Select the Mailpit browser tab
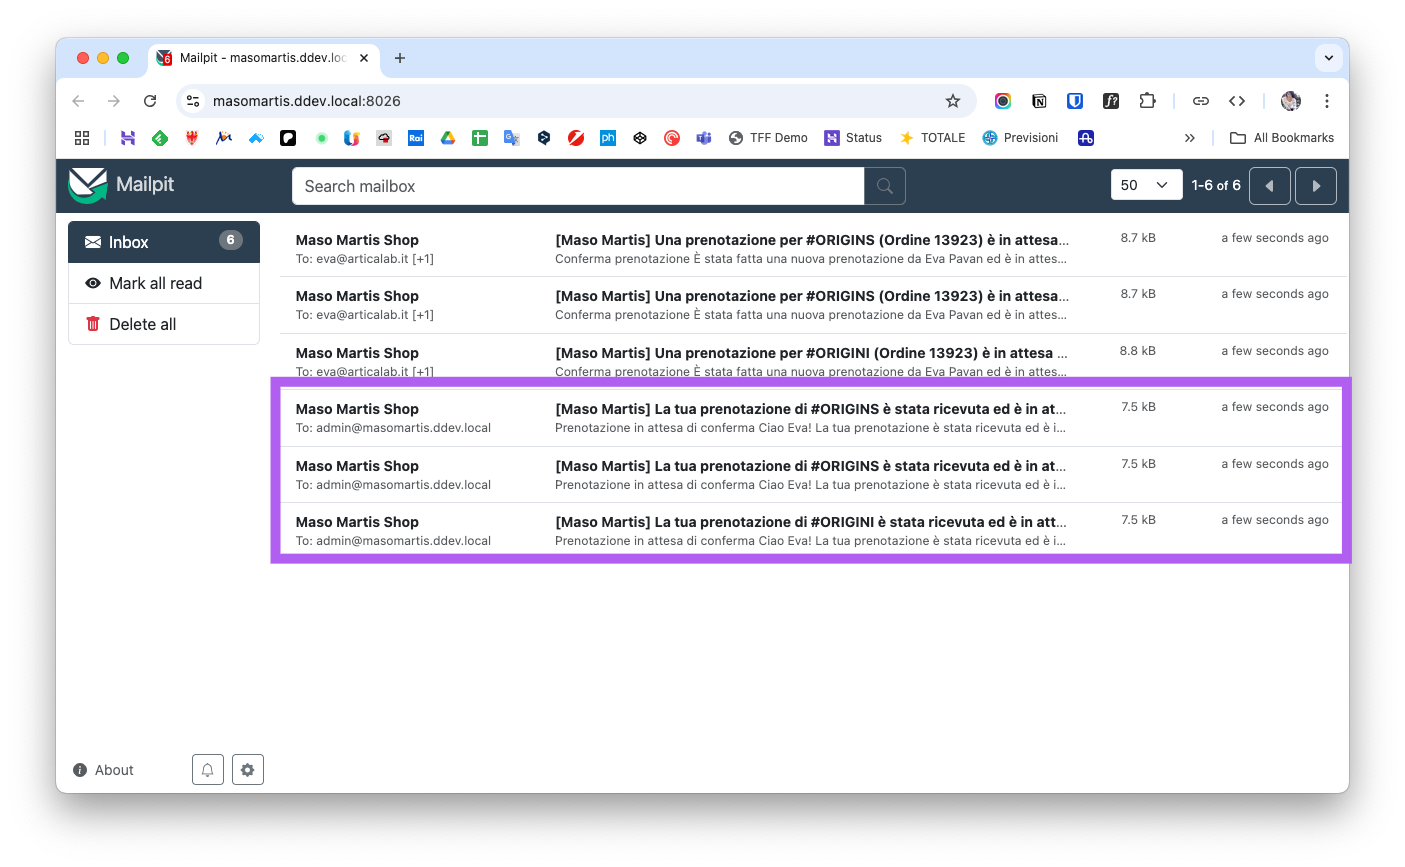The width and height of the screenshot is (1405, 867). click(x=263, y=58)
